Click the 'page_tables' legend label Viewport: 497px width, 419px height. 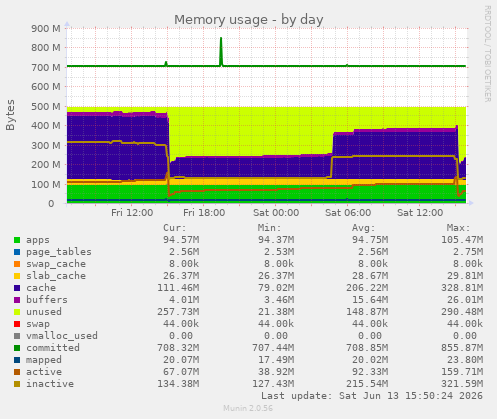pyautogui.click(x=59, y=252)
